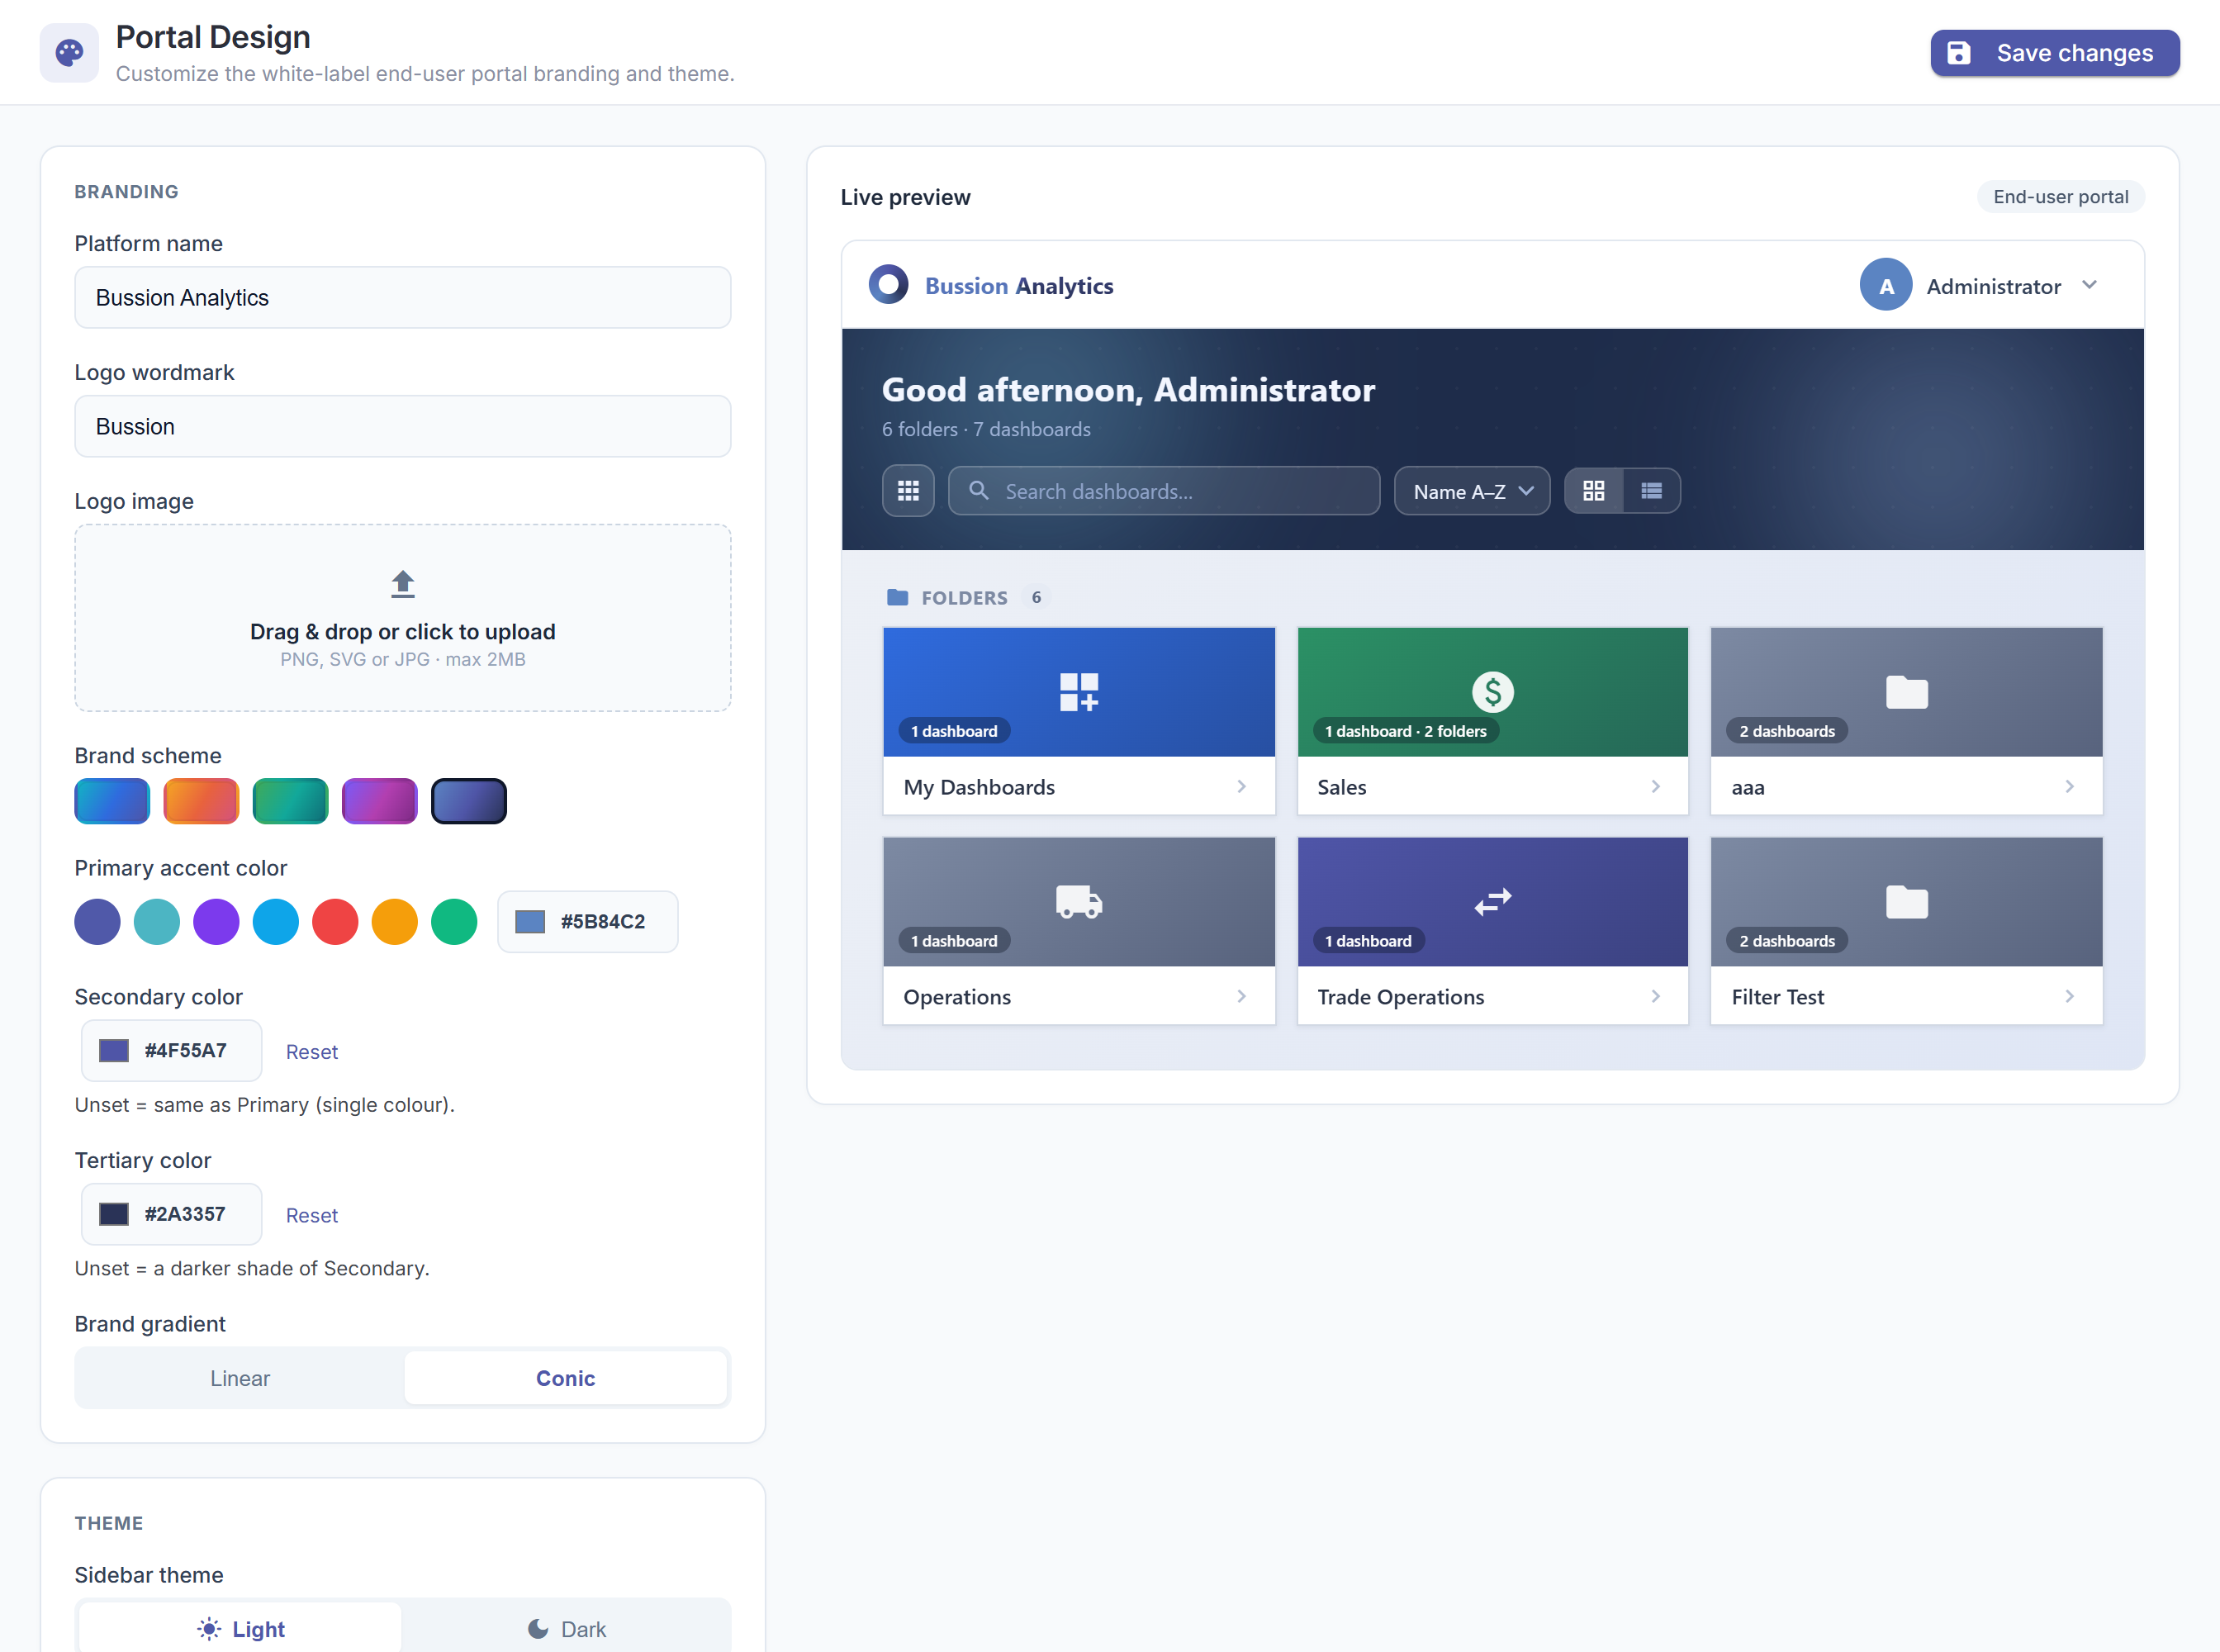Select the orange brand scheme swatch
This screenshot has height=1652, width=2220.
point(201,801)
